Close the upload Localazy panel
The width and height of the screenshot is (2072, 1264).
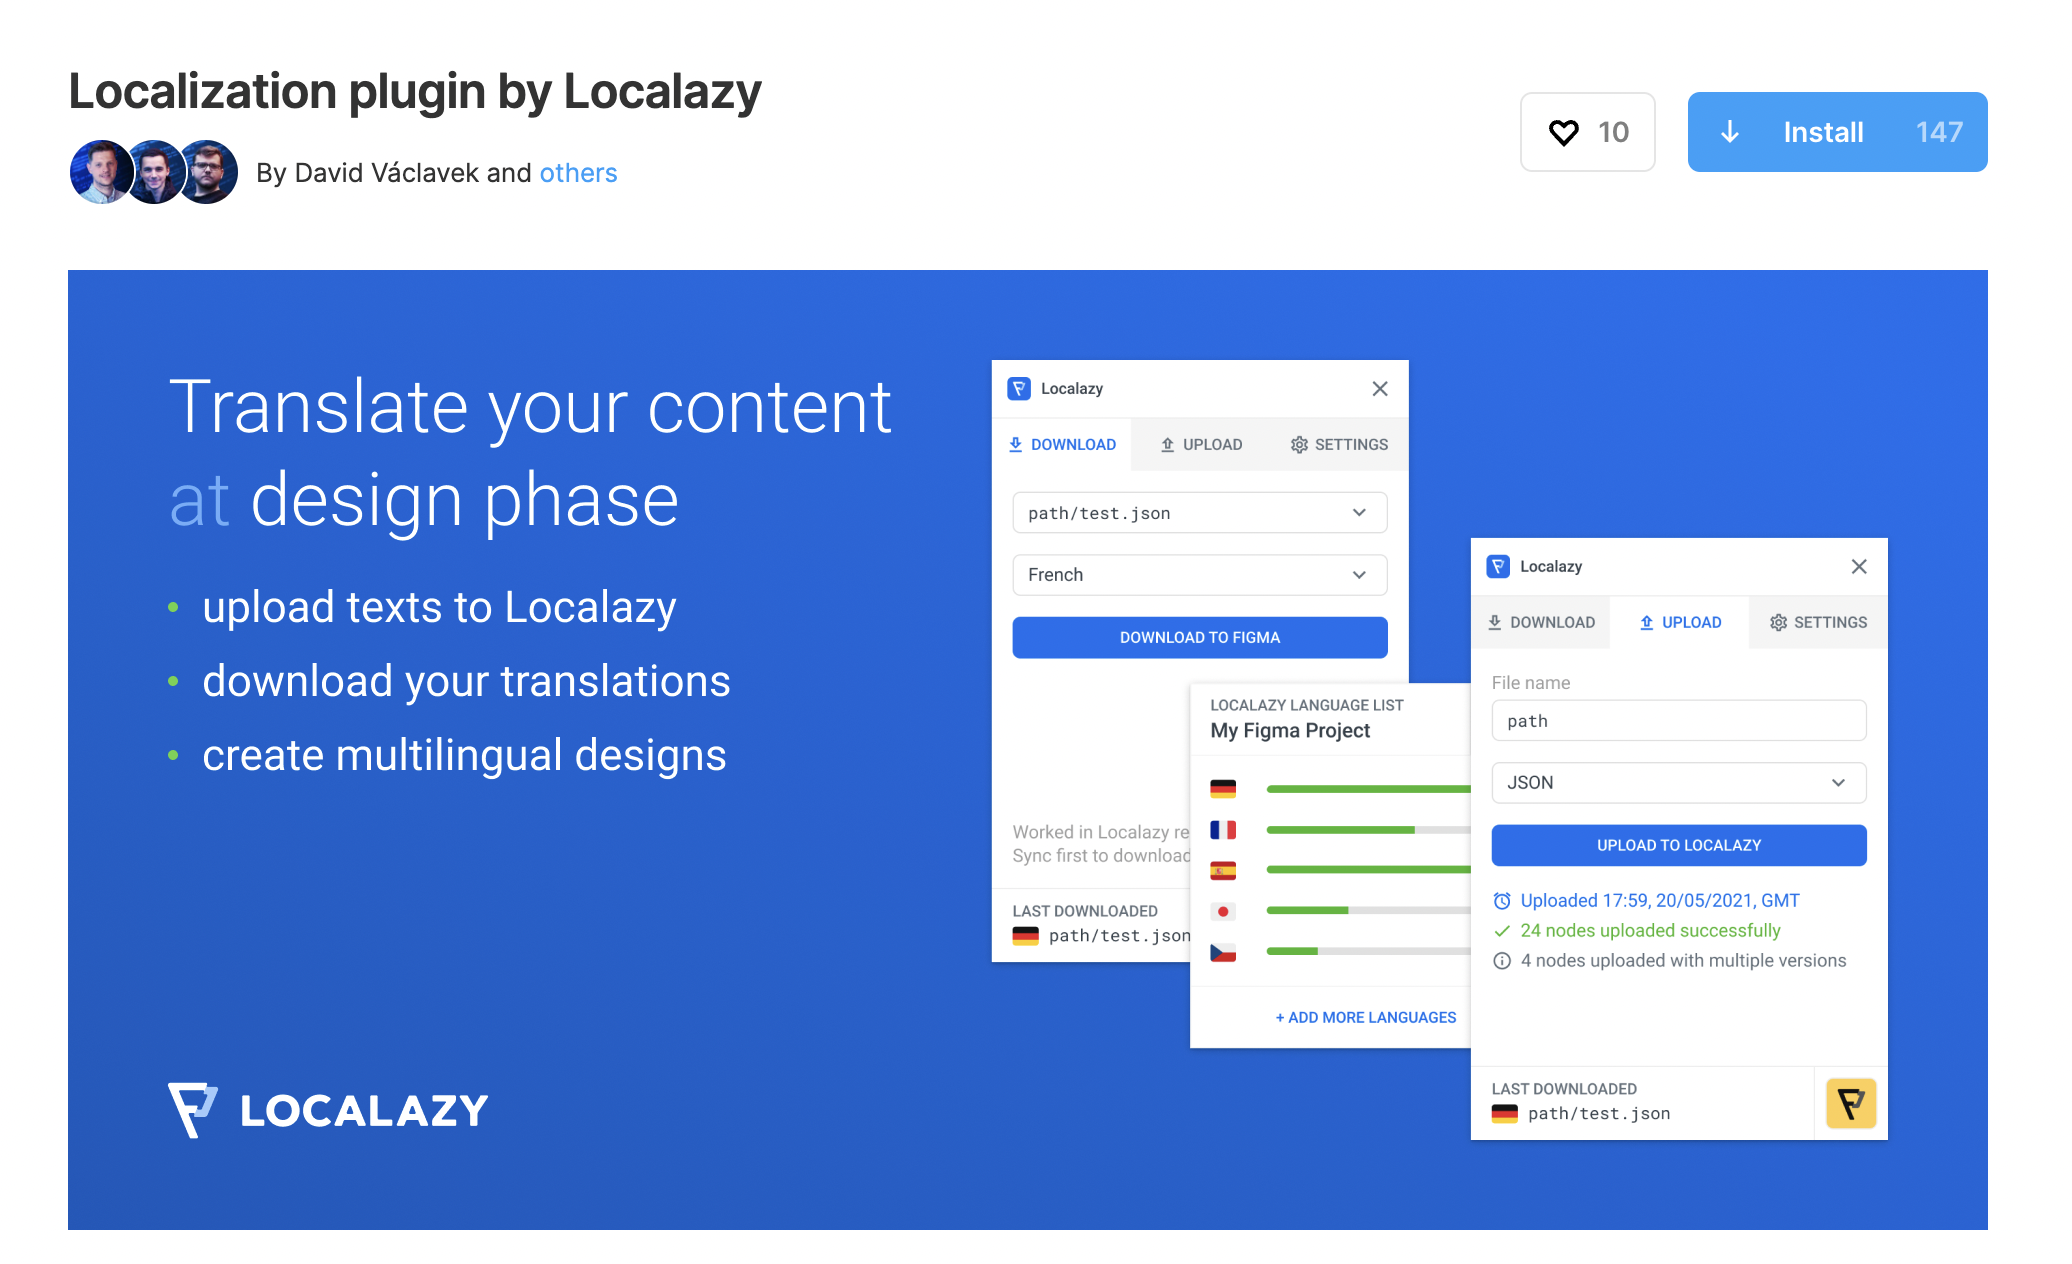point(1859,566)
